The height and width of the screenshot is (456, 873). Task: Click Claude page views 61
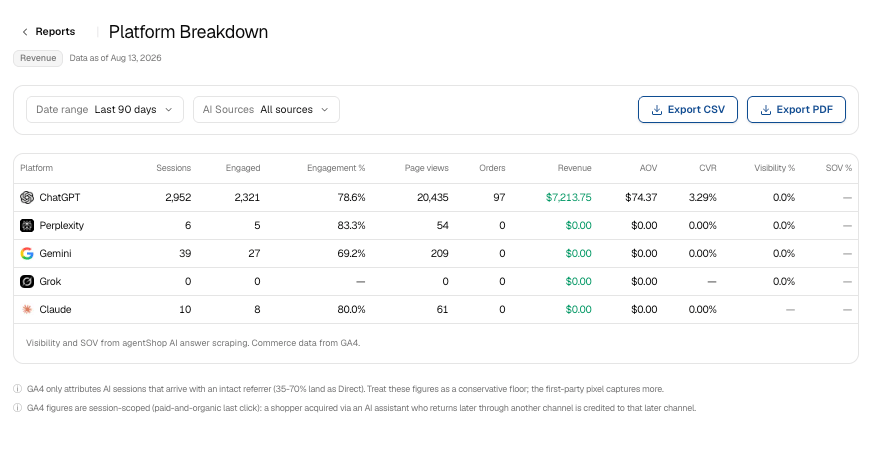(443, 309)
